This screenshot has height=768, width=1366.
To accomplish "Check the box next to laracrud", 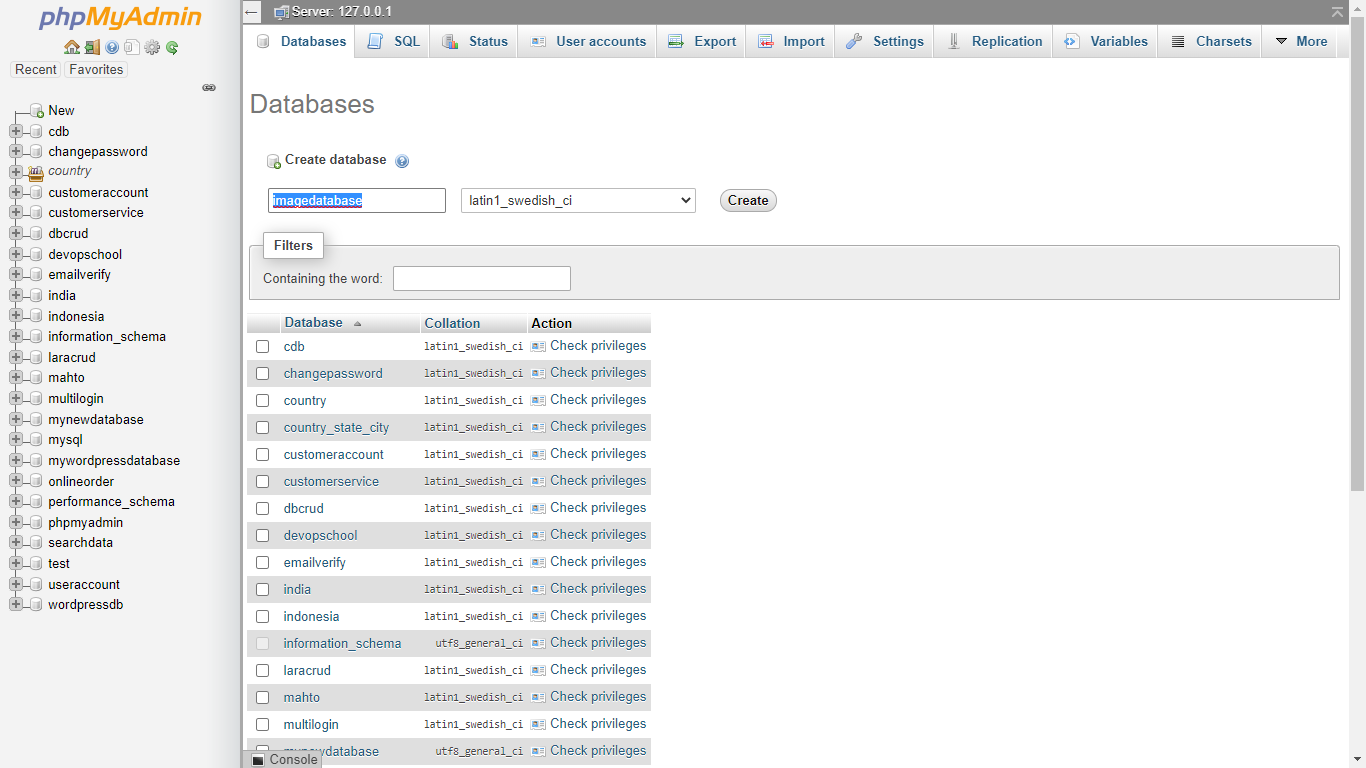I will [x=263, y=671].
